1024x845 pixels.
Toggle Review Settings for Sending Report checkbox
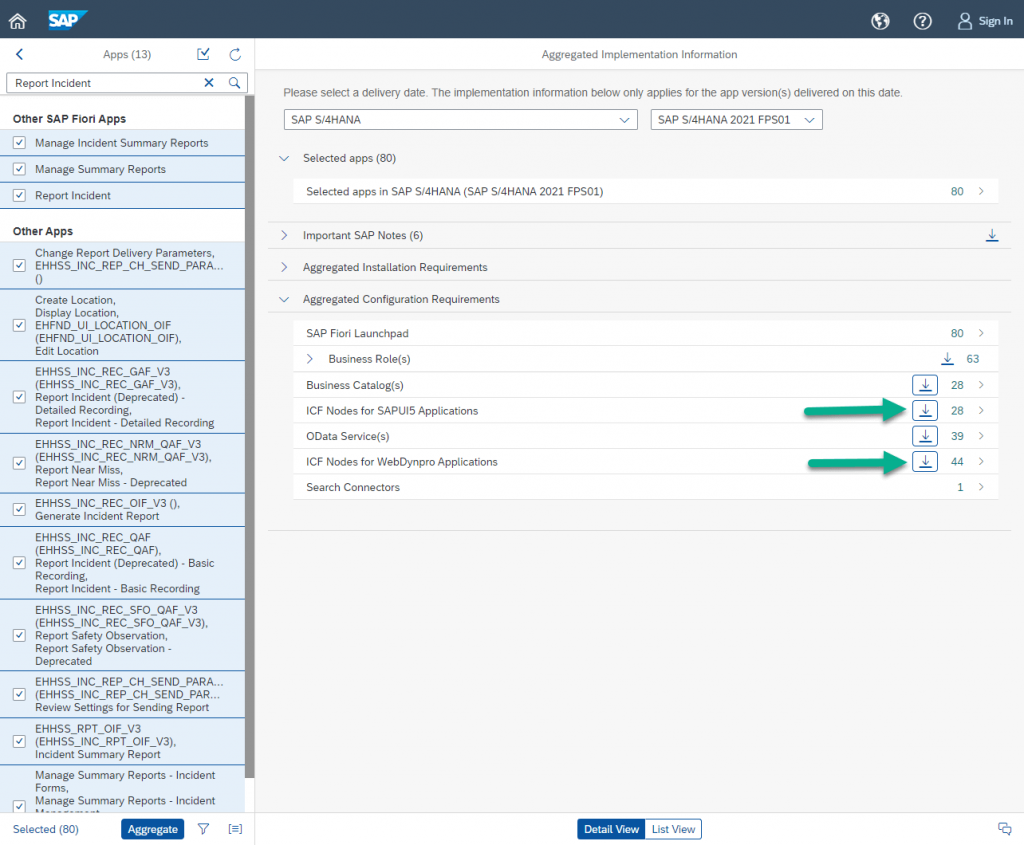[20, 694]
